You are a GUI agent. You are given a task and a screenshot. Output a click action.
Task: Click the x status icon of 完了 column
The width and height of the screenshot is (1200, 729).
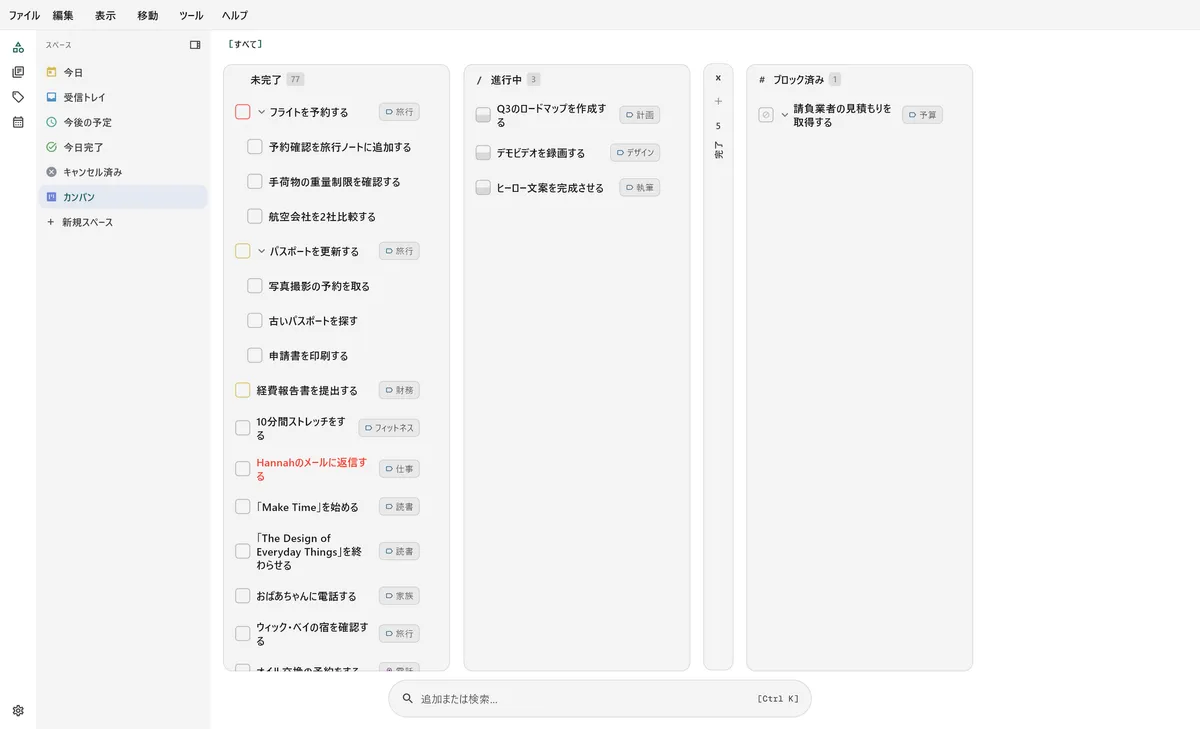[718, 78]
